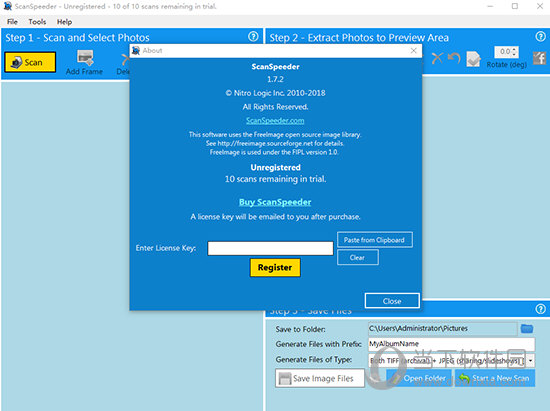The image size is (550, 411).
Task: Click the Unregistered status text
Action: coord(275,167)
